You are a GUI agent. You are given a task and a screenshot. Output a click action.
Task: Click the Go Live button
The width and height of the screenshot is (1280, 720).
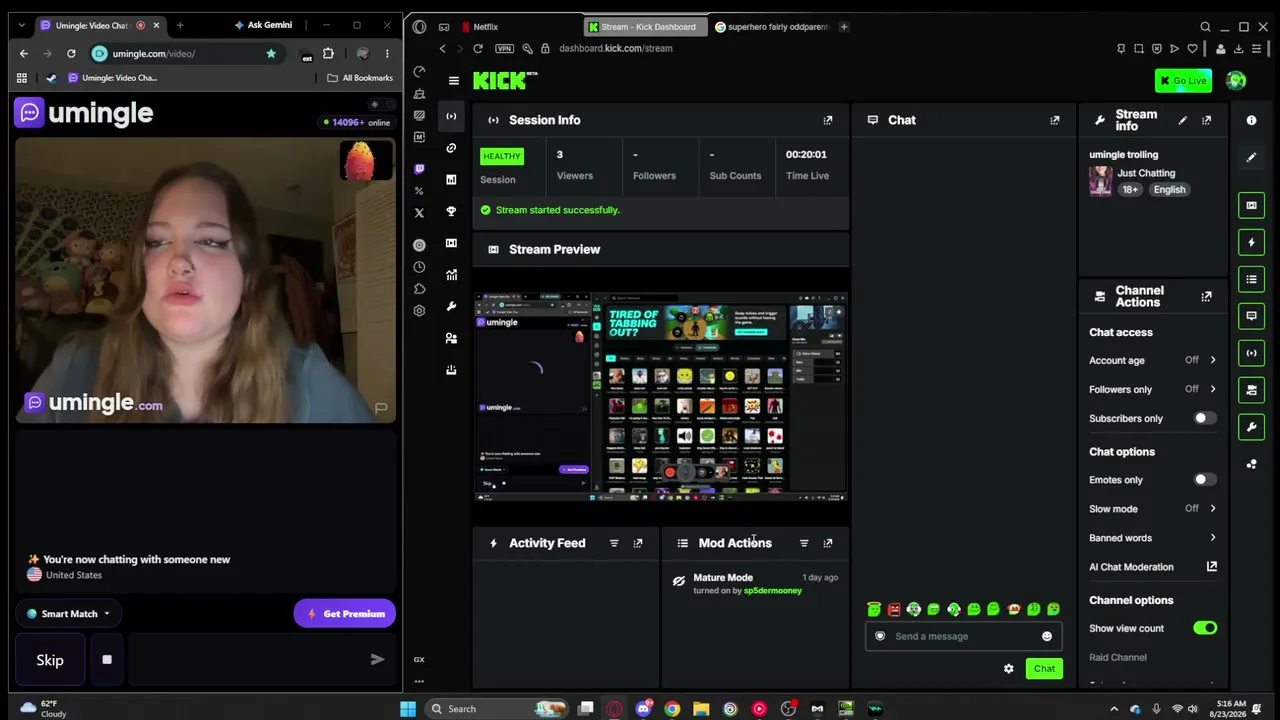coord(1183,81)
